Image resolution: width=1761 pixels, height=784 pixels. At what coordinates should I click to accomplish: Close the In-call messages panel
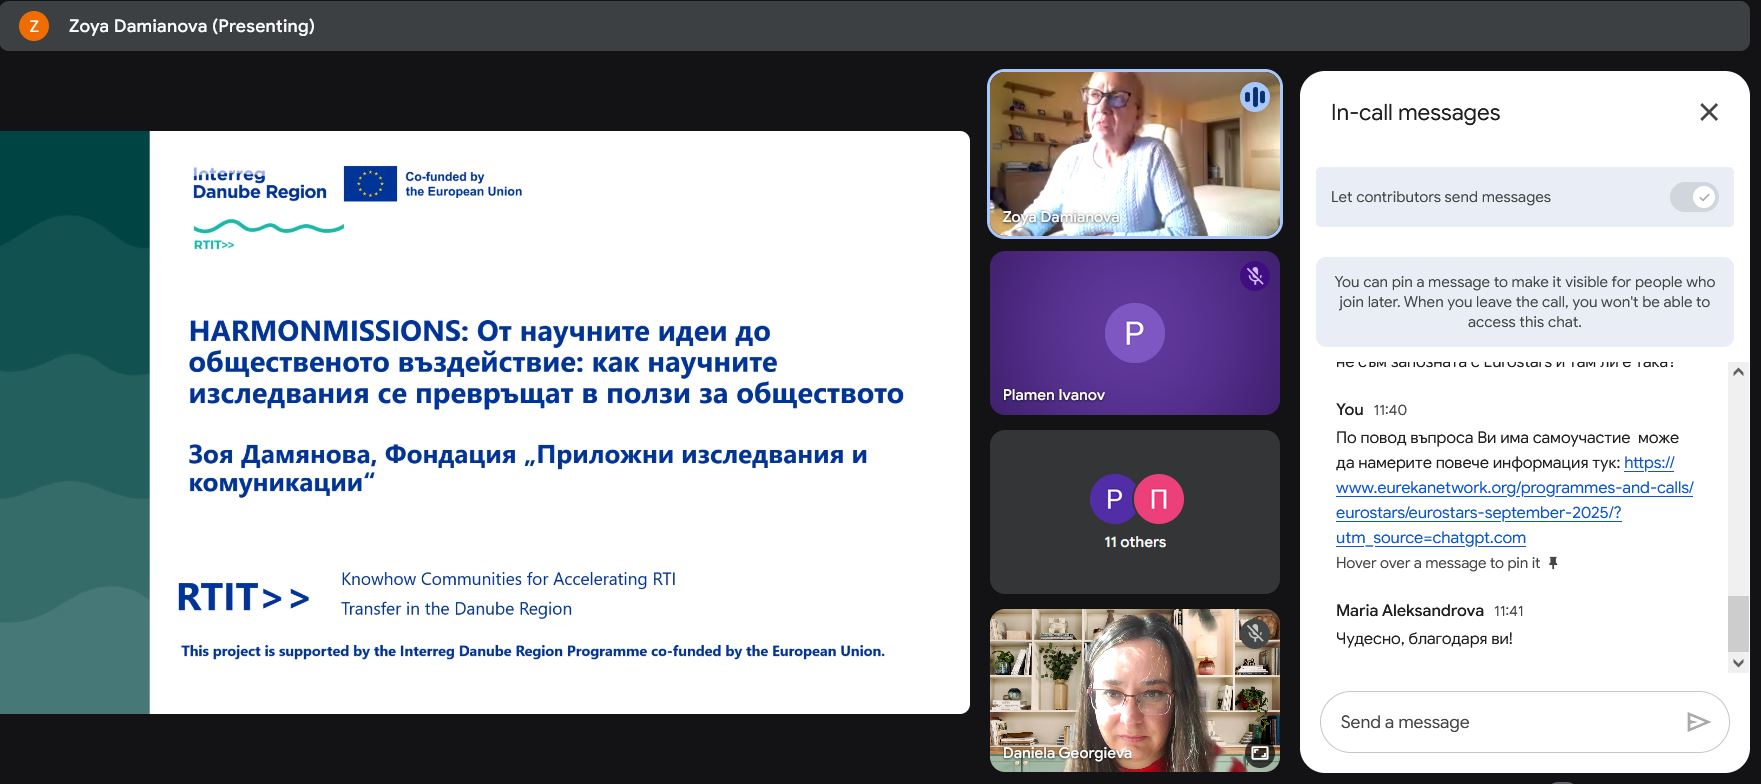tap(1708, 112)
